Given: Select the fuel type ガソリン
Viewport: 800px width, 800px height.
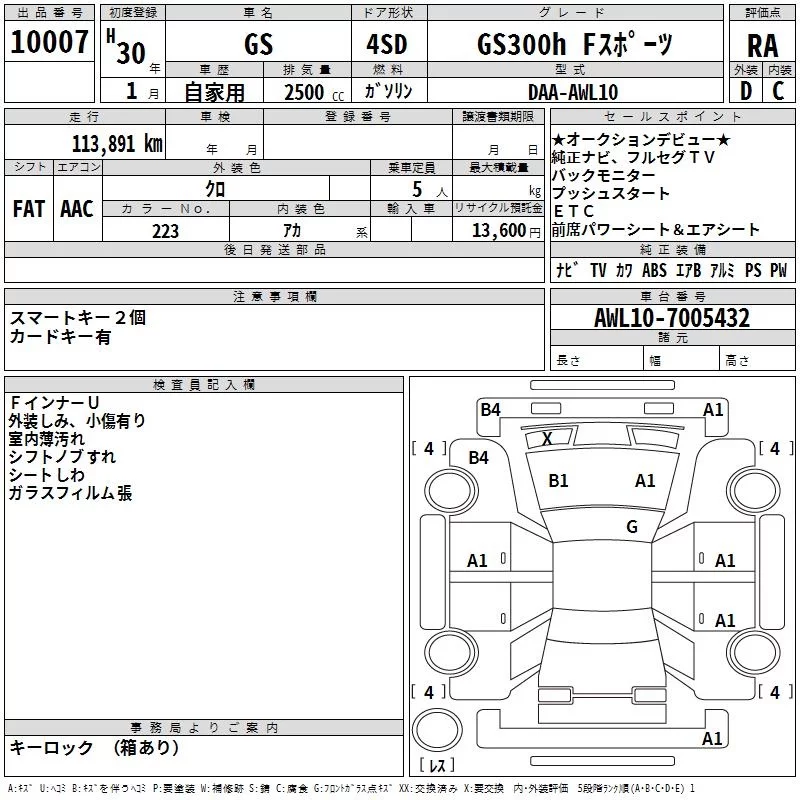Looking at the screenshot, I should [388, 91].
